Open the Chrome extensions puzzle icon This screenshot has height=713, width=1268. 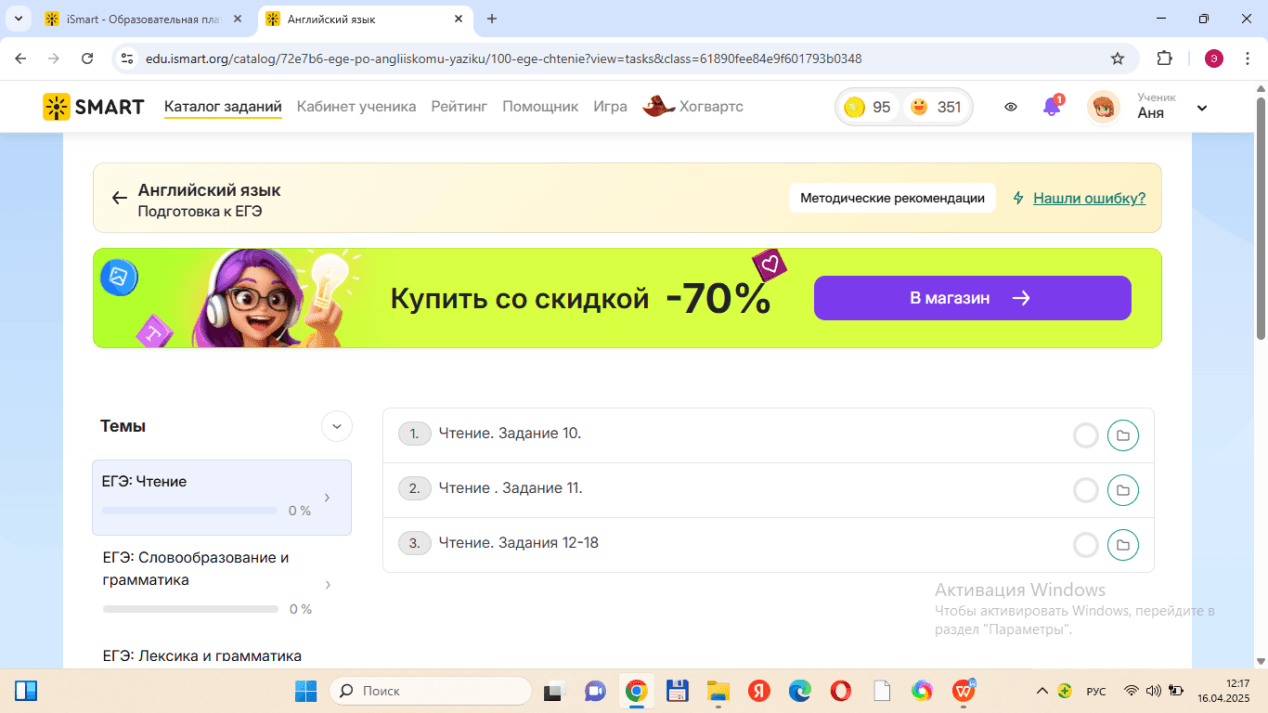(1164, 59)
